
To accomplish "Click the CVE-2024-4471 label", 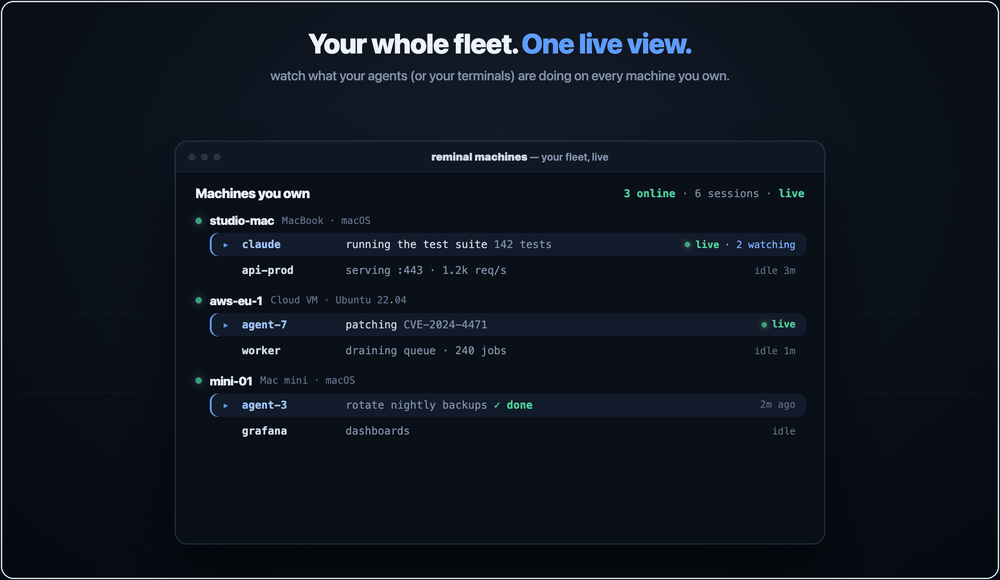I will [445, 325].
